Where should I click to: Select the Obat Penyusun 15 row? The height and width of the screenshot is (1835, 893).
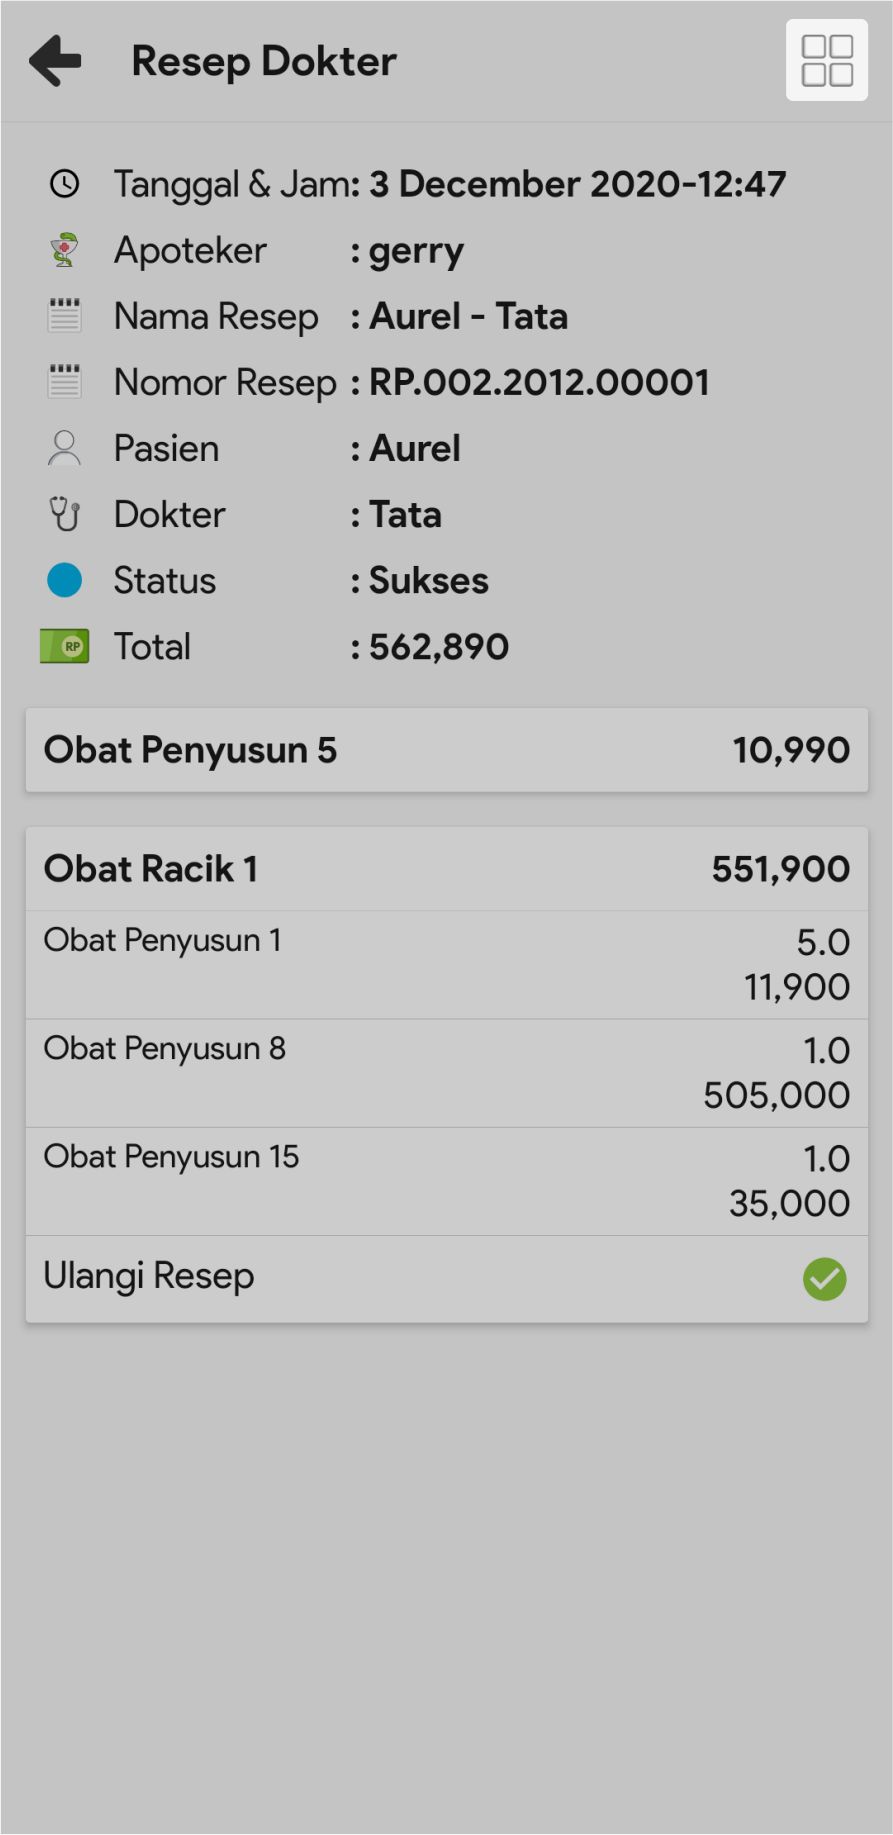coord(446,1180)
